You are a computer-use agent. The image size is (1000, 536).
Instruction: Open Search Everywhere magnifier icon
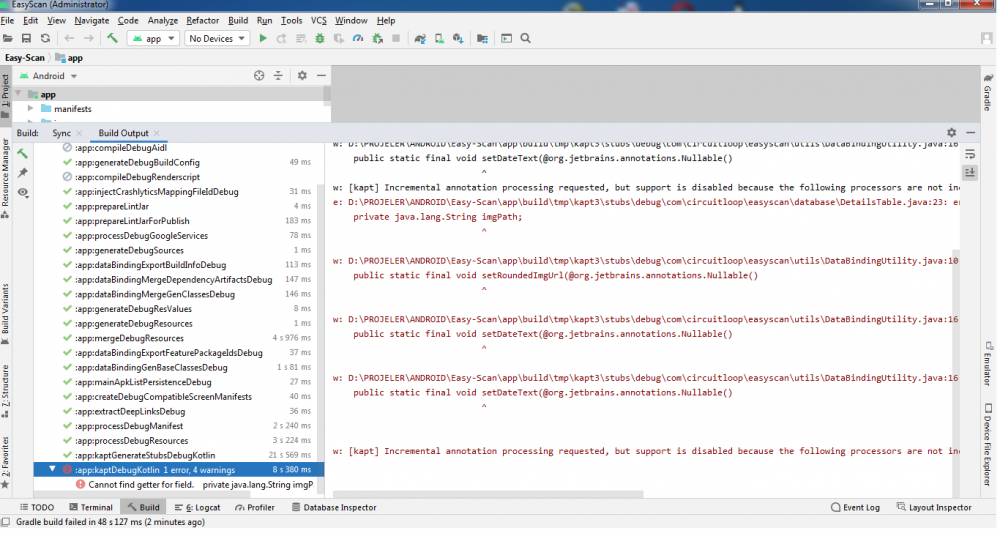[525, 39]
